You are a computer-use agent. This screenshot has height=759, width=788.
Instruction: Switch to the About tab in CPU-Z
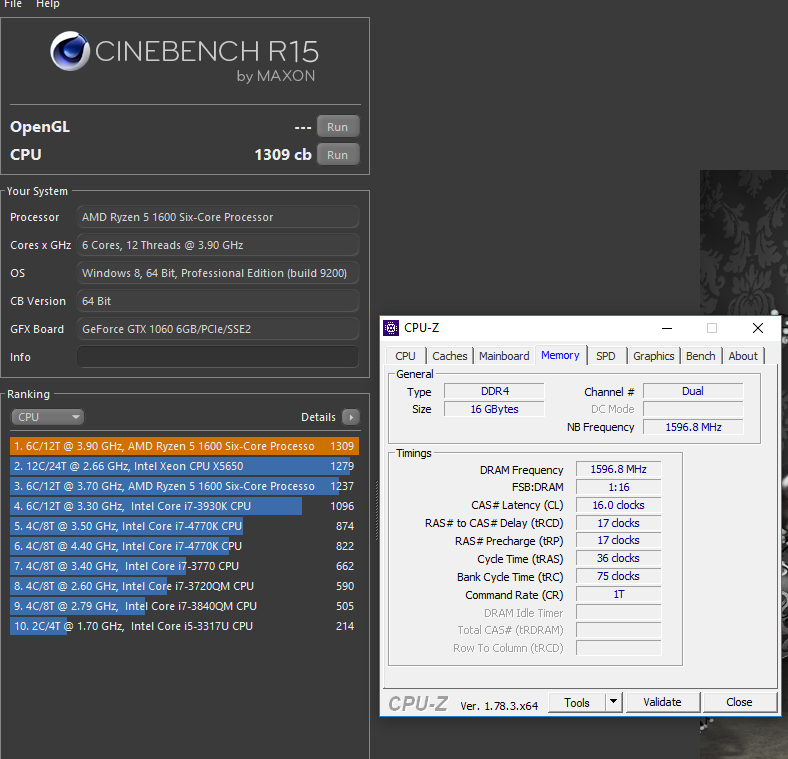[x=743, y=356]
